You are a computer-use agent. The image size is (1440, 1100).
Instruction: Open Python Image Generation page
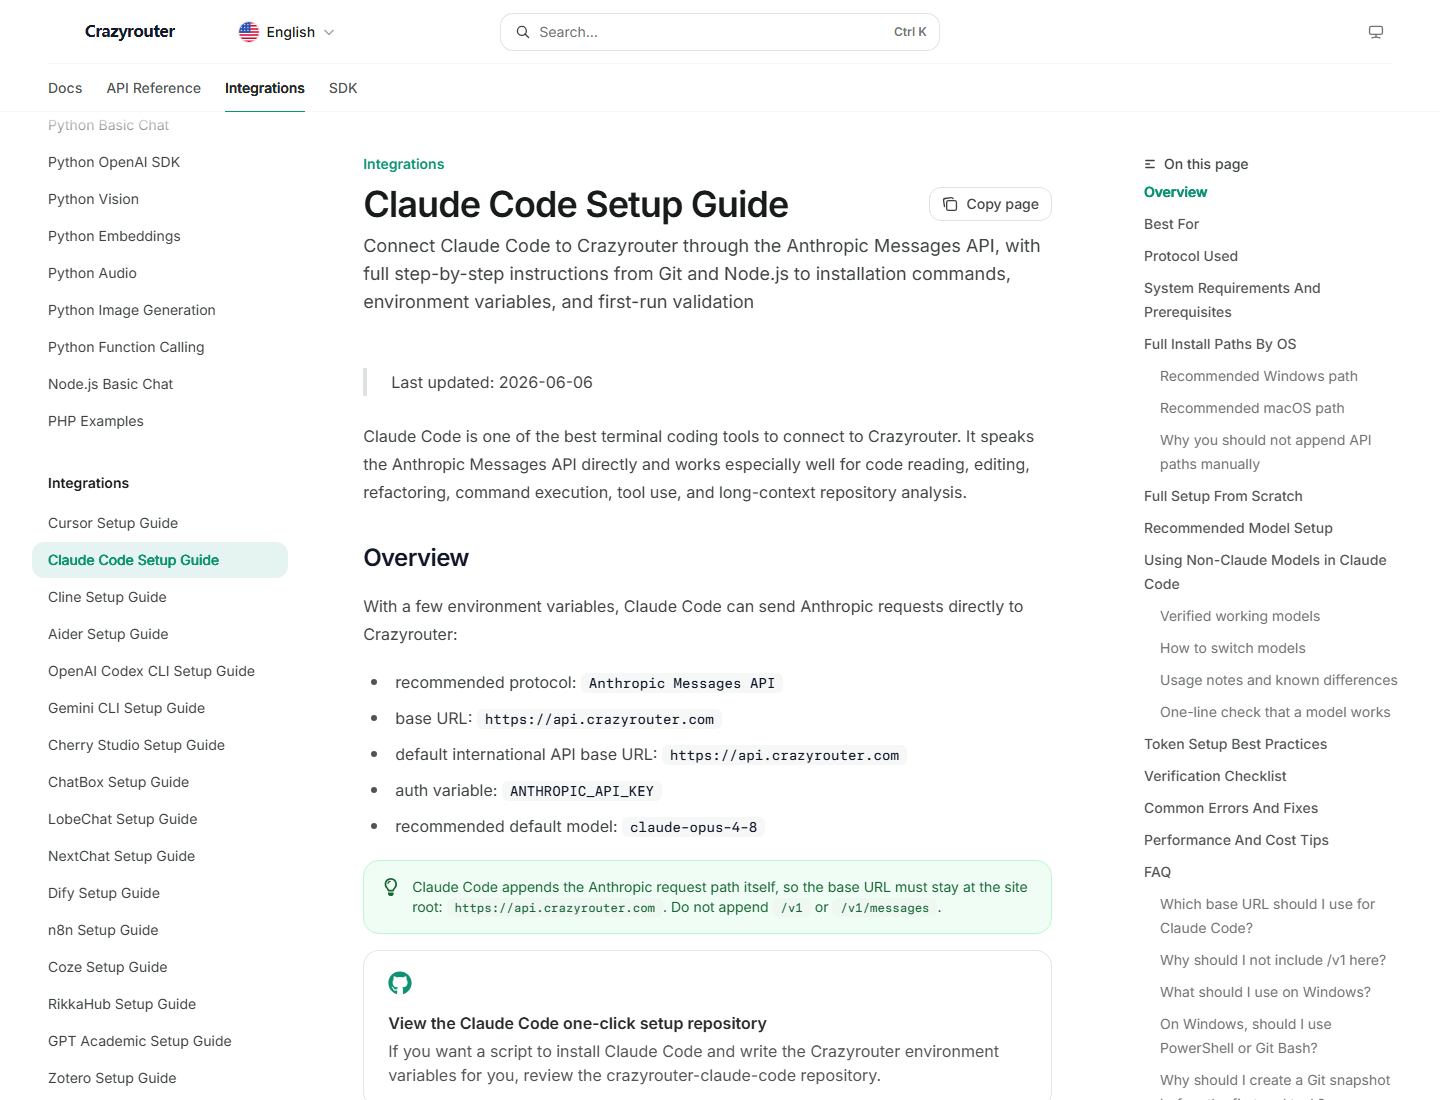point(132,310)
